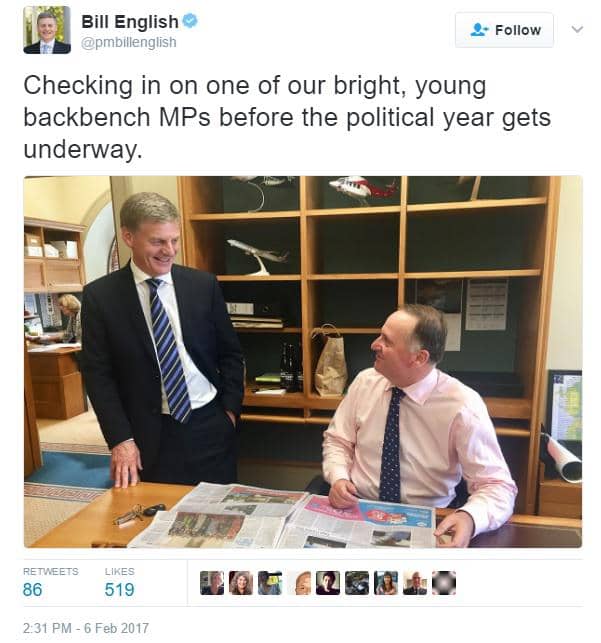Viewport: 601px width, 643px height.
Task: Open the 2:31 PM - 6 Feb 2017 timestamp
Action: 86,628
